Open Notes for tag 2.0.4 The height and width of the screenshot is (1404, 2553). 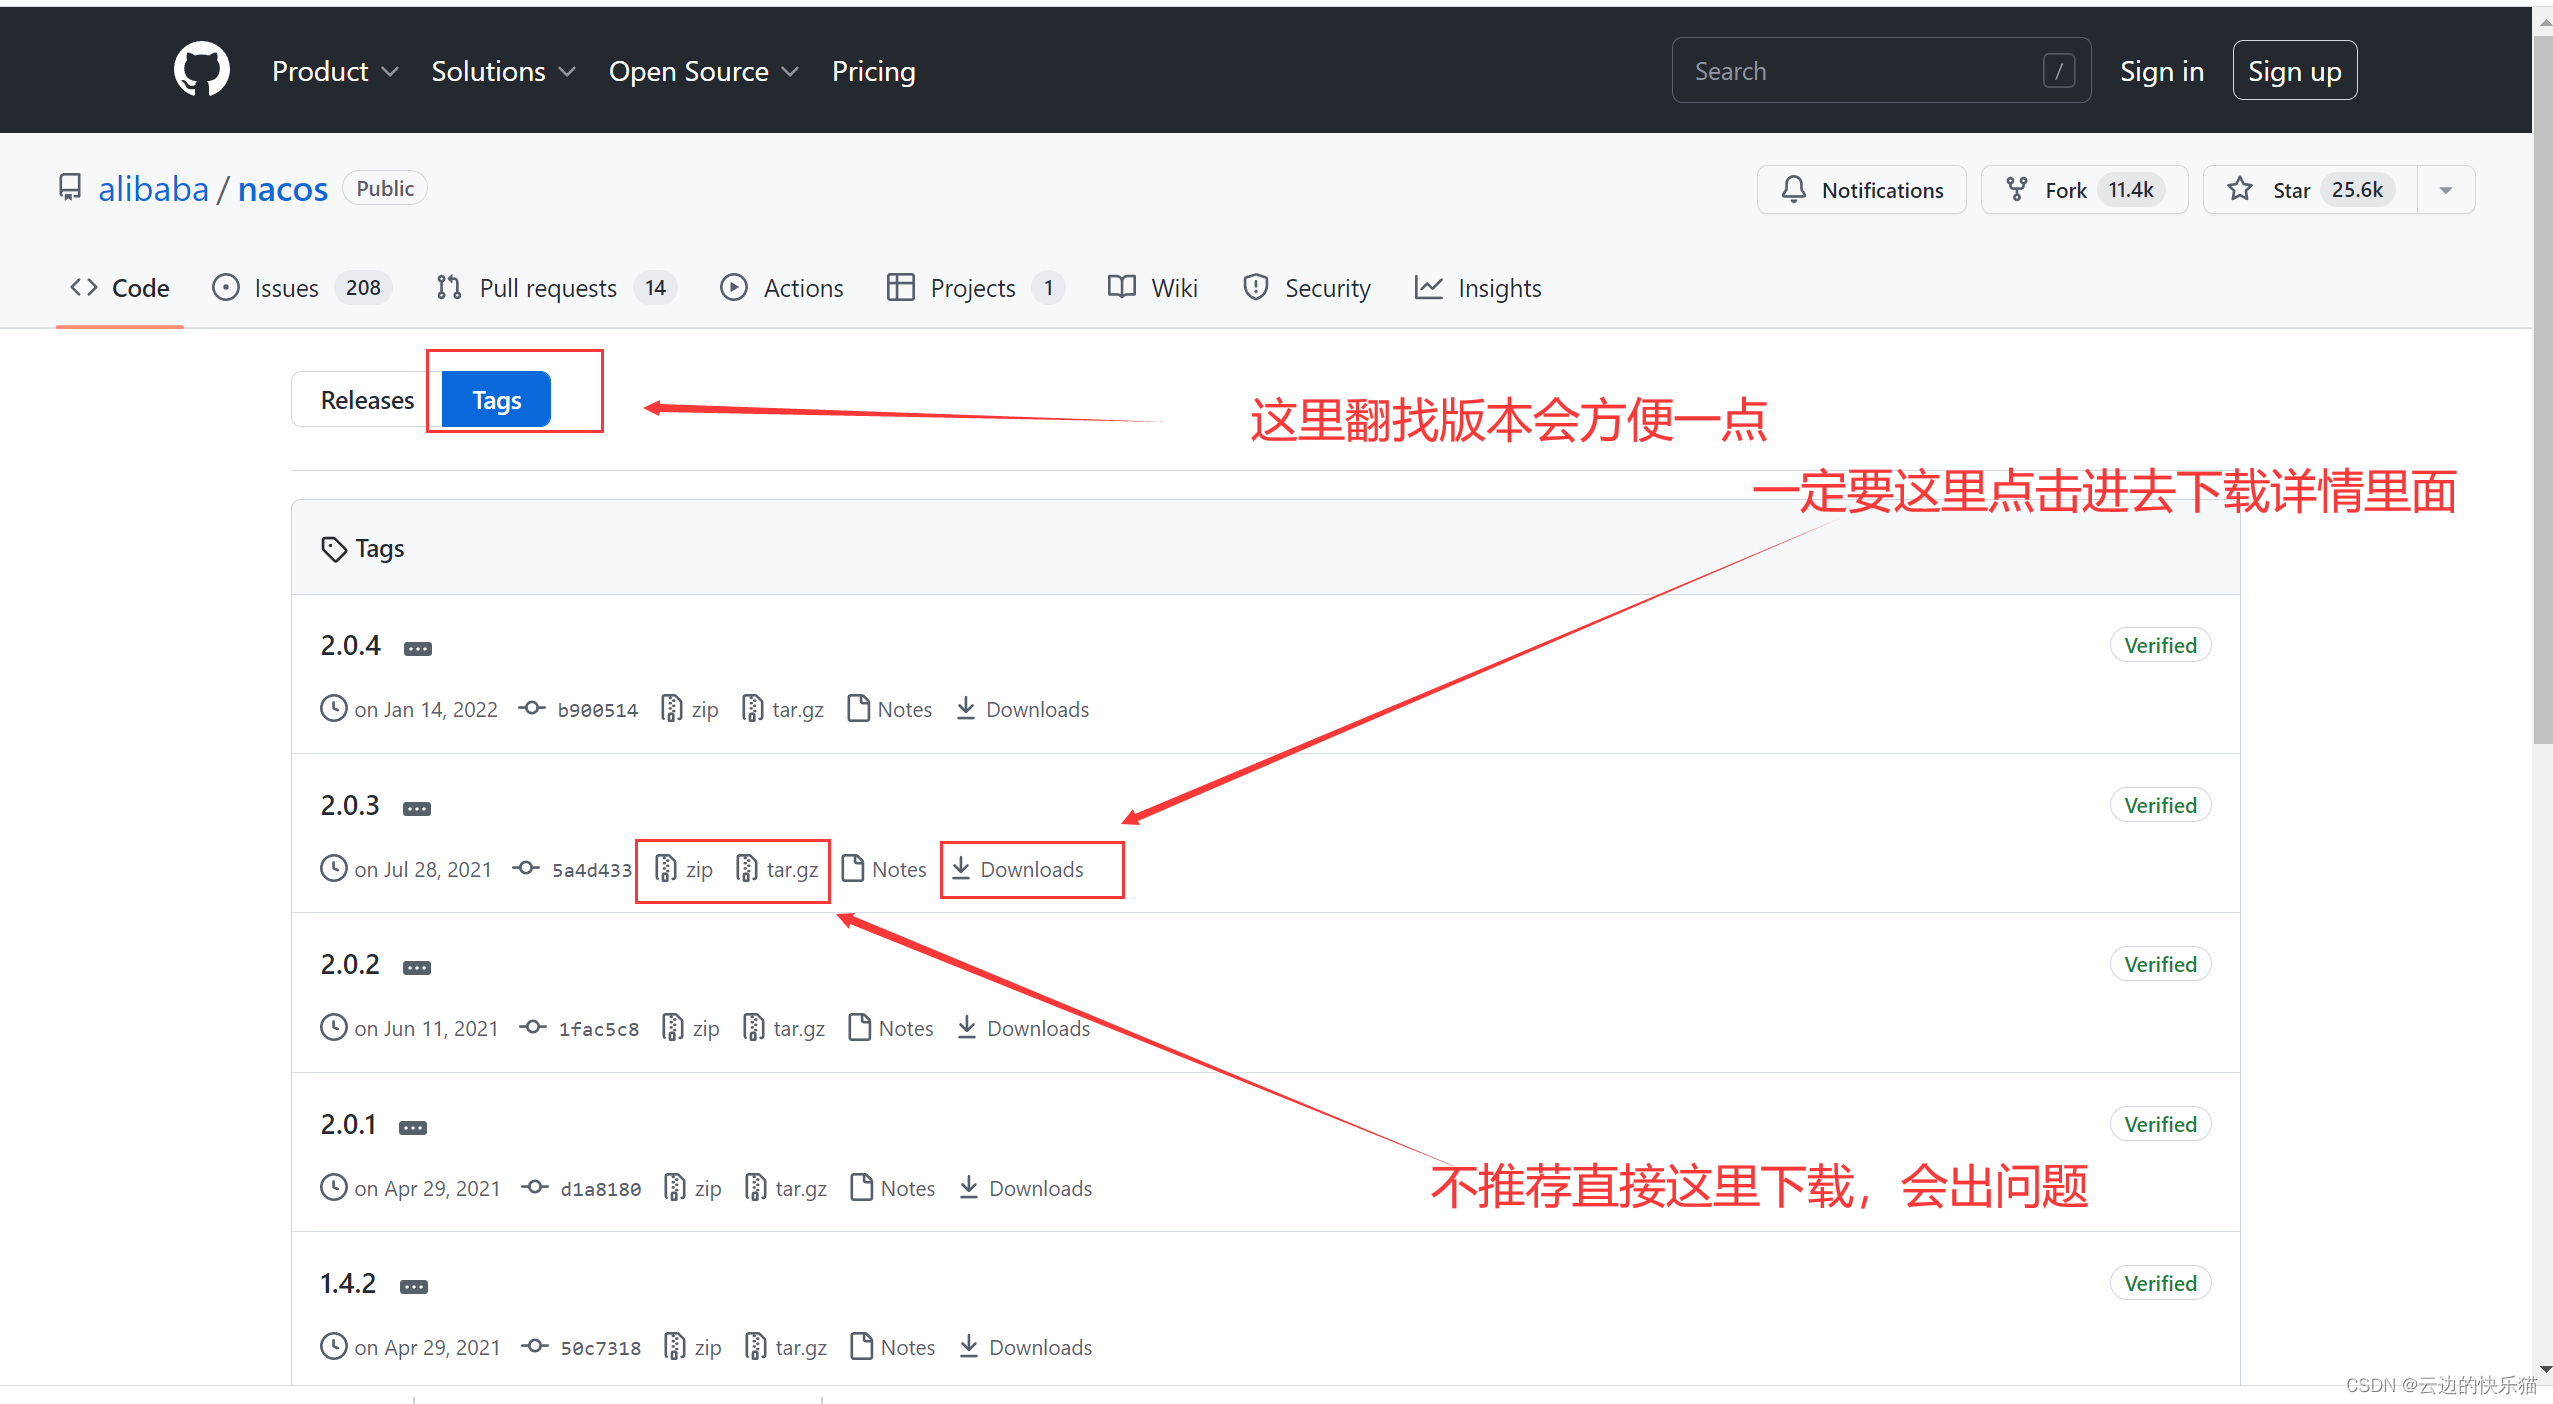pos(889,709)
